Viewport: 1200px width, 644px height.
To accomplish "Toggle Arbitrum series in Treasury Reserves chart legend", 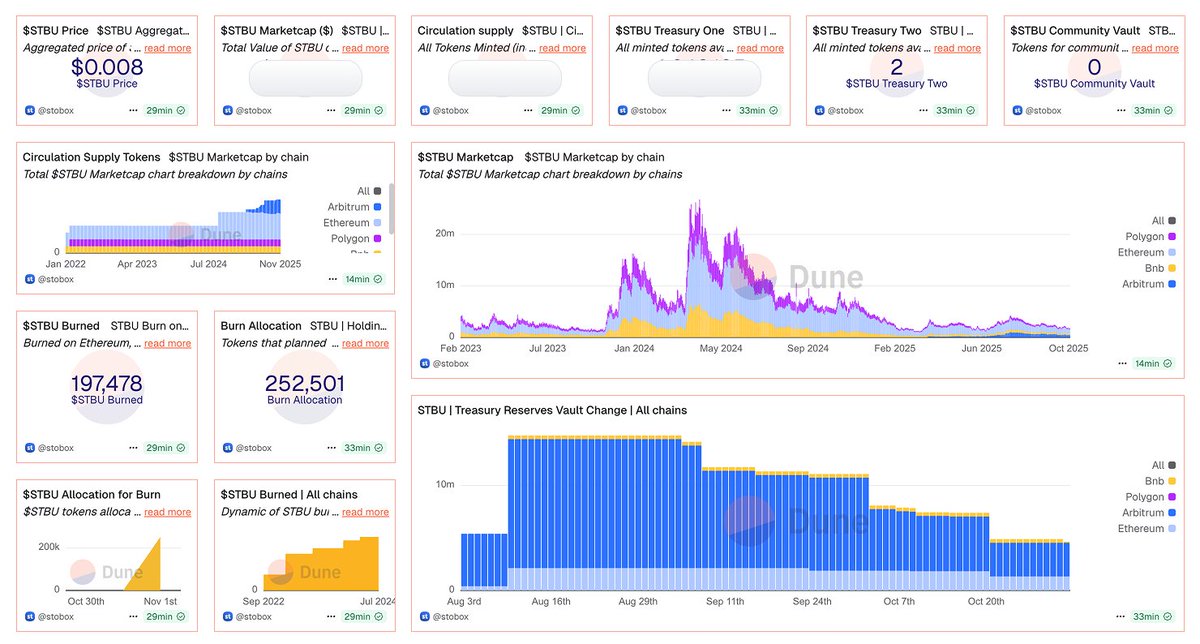I will (x=1148, y=512).
